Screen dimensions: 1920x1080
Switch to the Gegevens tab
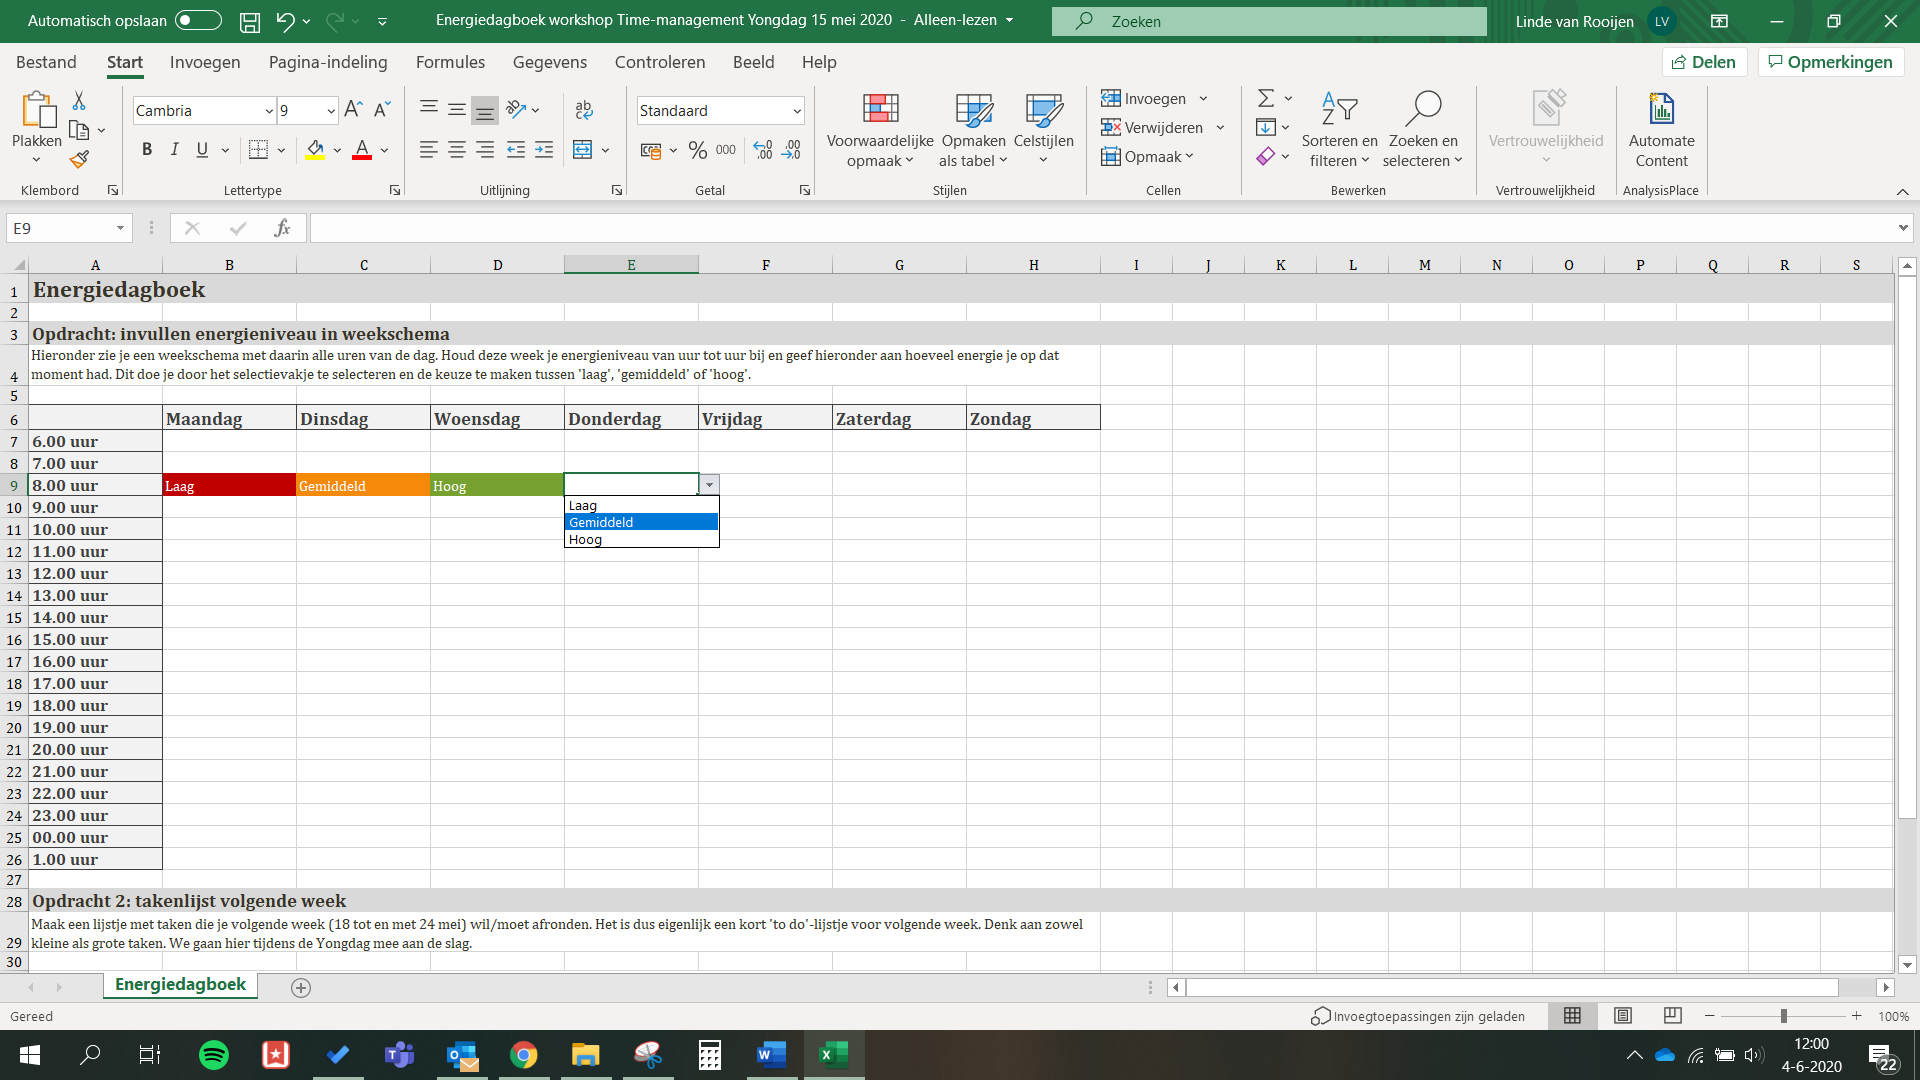(550, 62)
